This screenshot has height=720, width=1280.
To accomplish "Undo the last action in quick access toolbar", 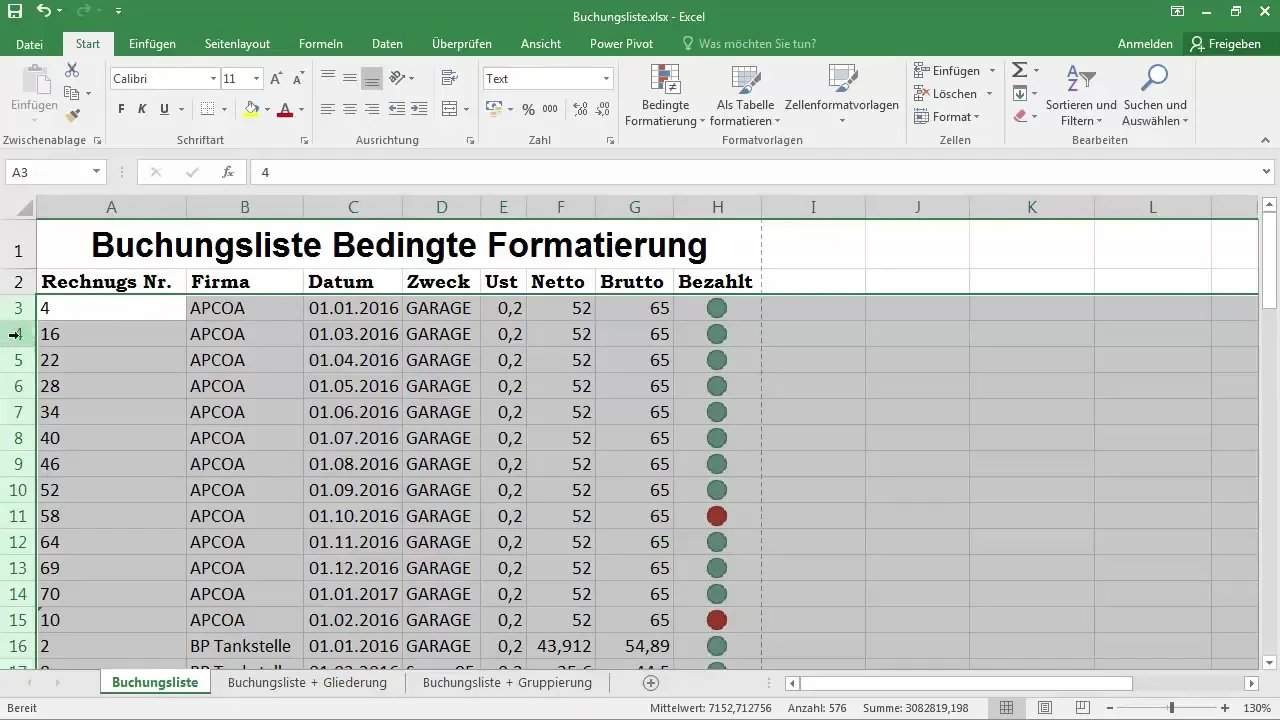I will click(x=43, y=12).
